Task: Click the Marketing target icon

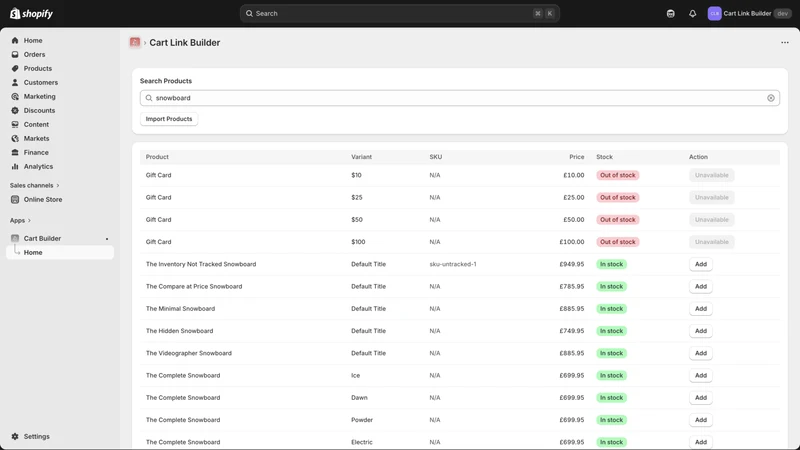Action: (x=15, y=96)
